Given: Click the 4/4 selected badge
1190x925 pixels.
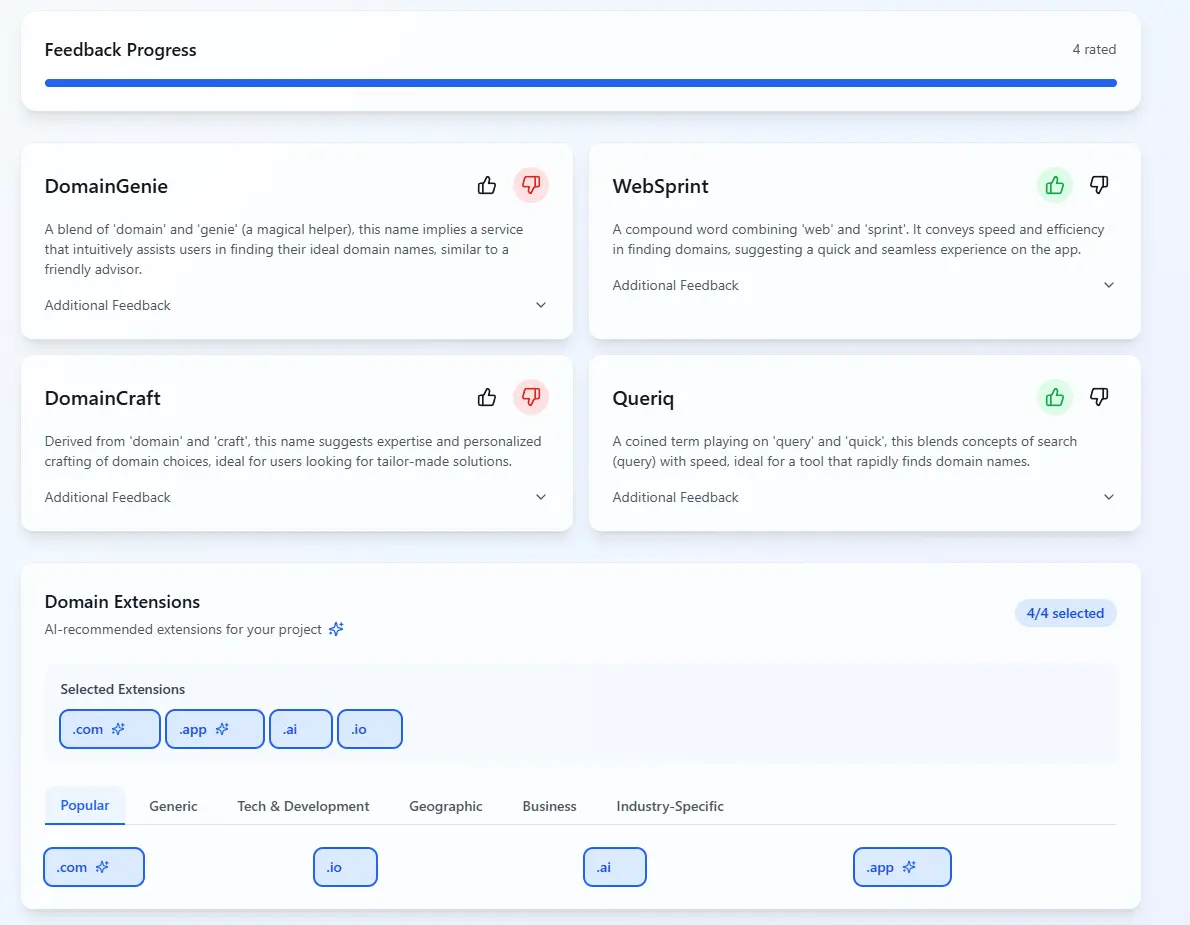Looking at the screenshot, I should 1066,612.
